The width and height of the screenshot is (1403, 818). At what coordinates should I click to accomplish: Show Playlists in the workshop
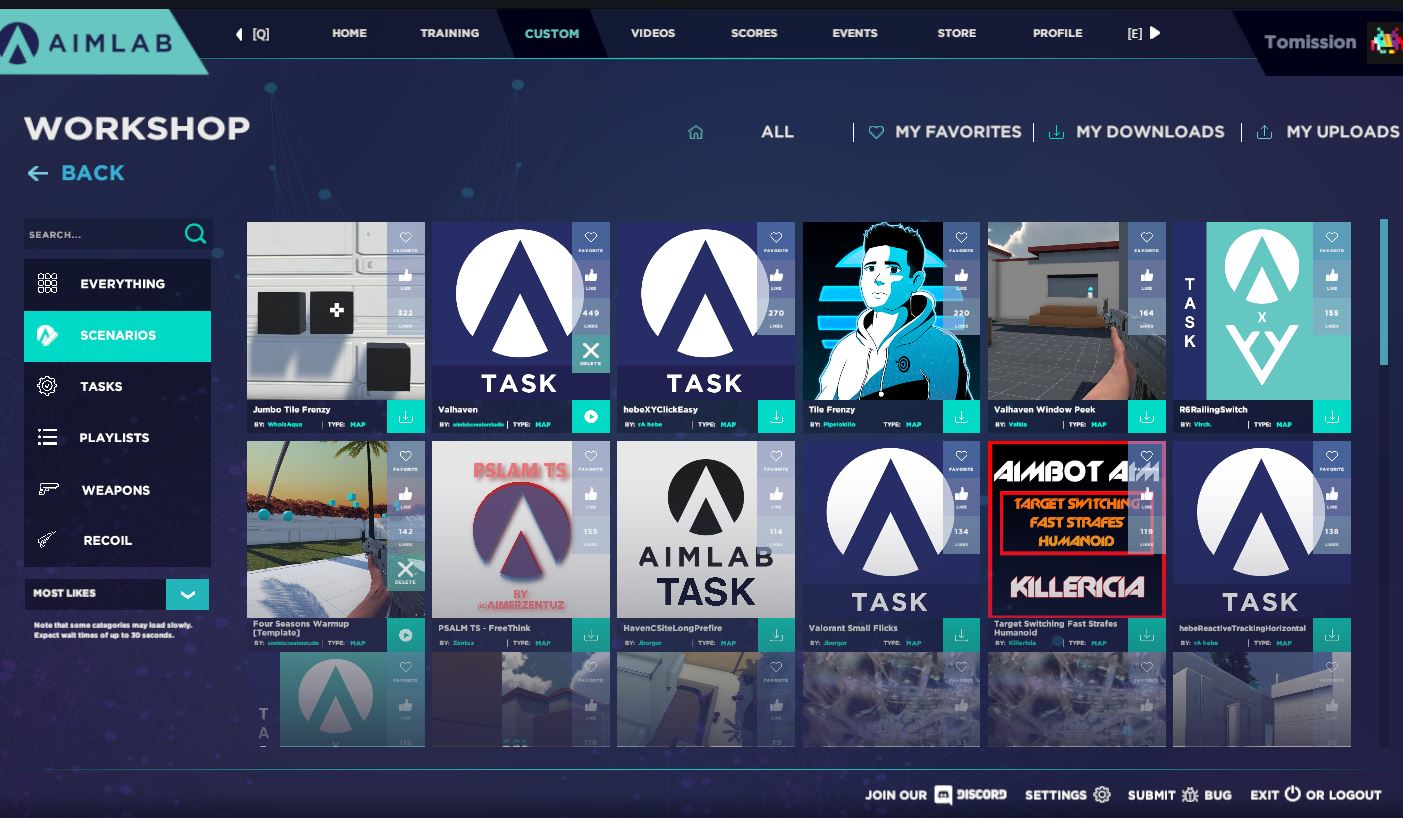117,438
